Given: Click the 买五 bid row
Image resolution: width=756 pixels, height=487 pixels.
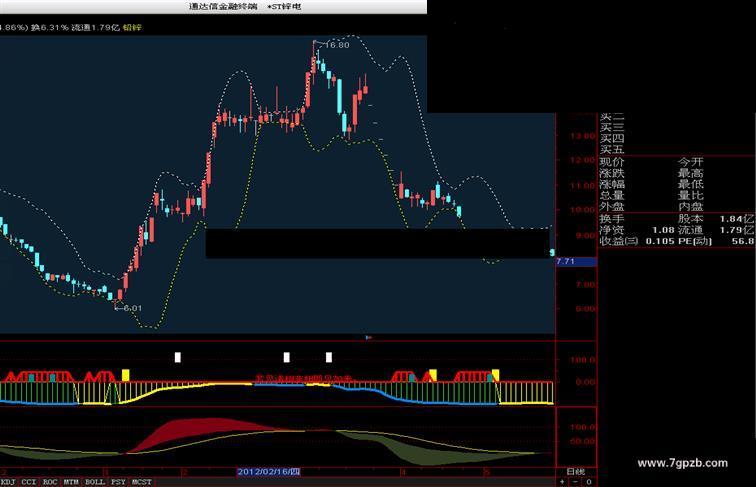Looking at the screenshot, I should point(612,149).
